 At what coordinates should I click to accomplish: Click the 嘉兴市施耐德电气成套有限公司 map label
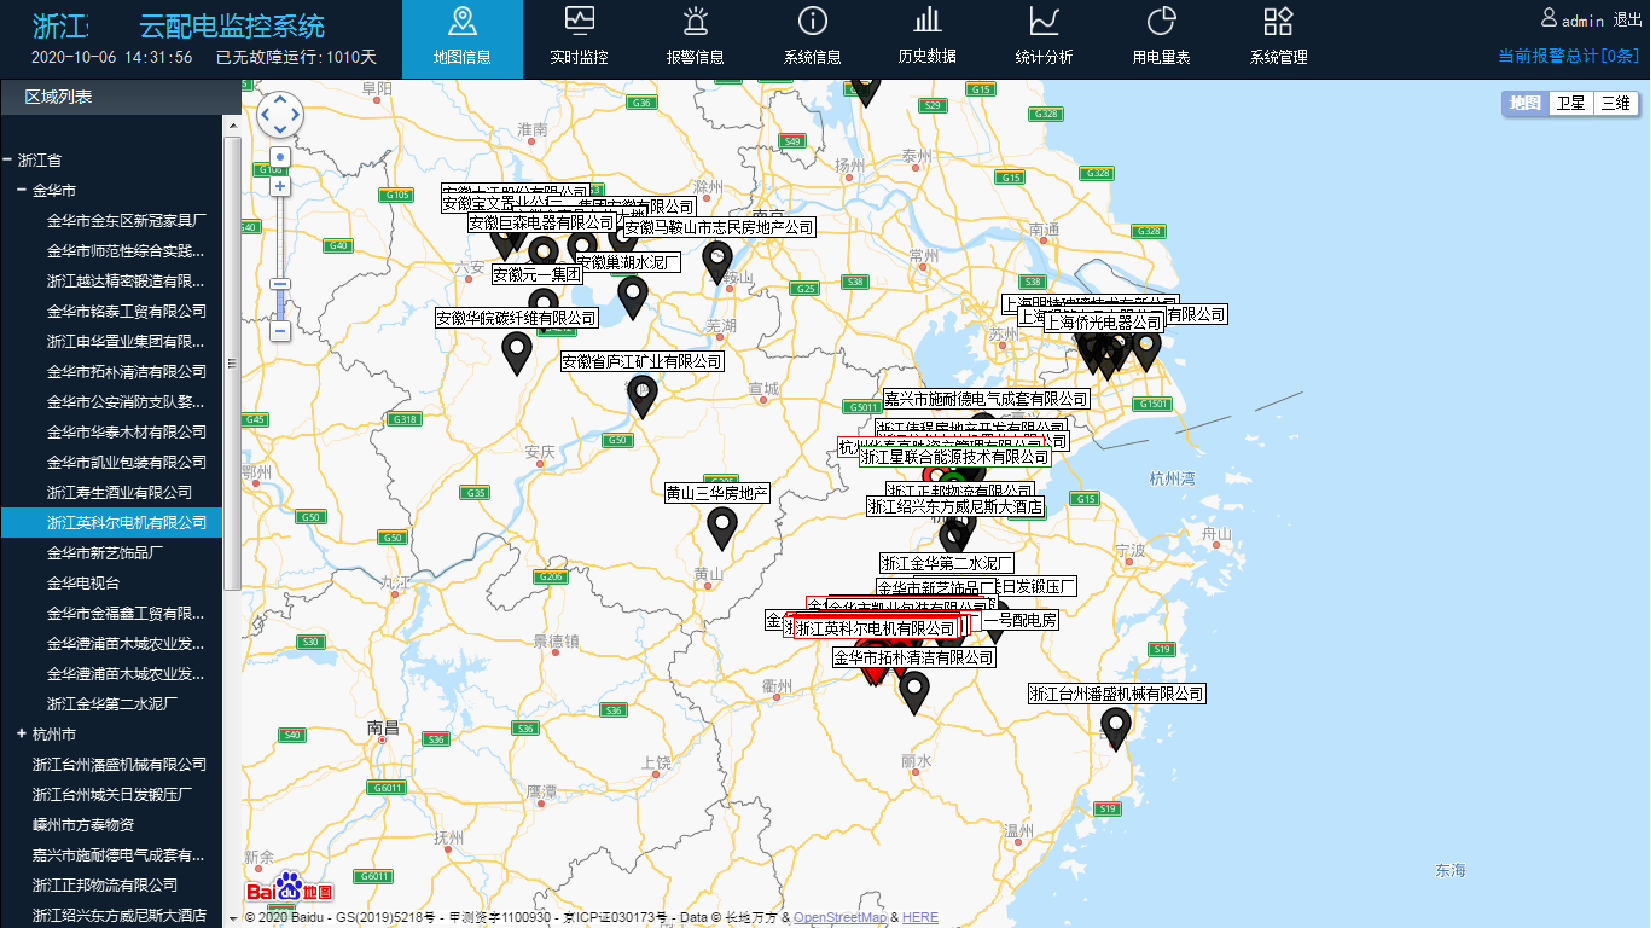(986, 399)
